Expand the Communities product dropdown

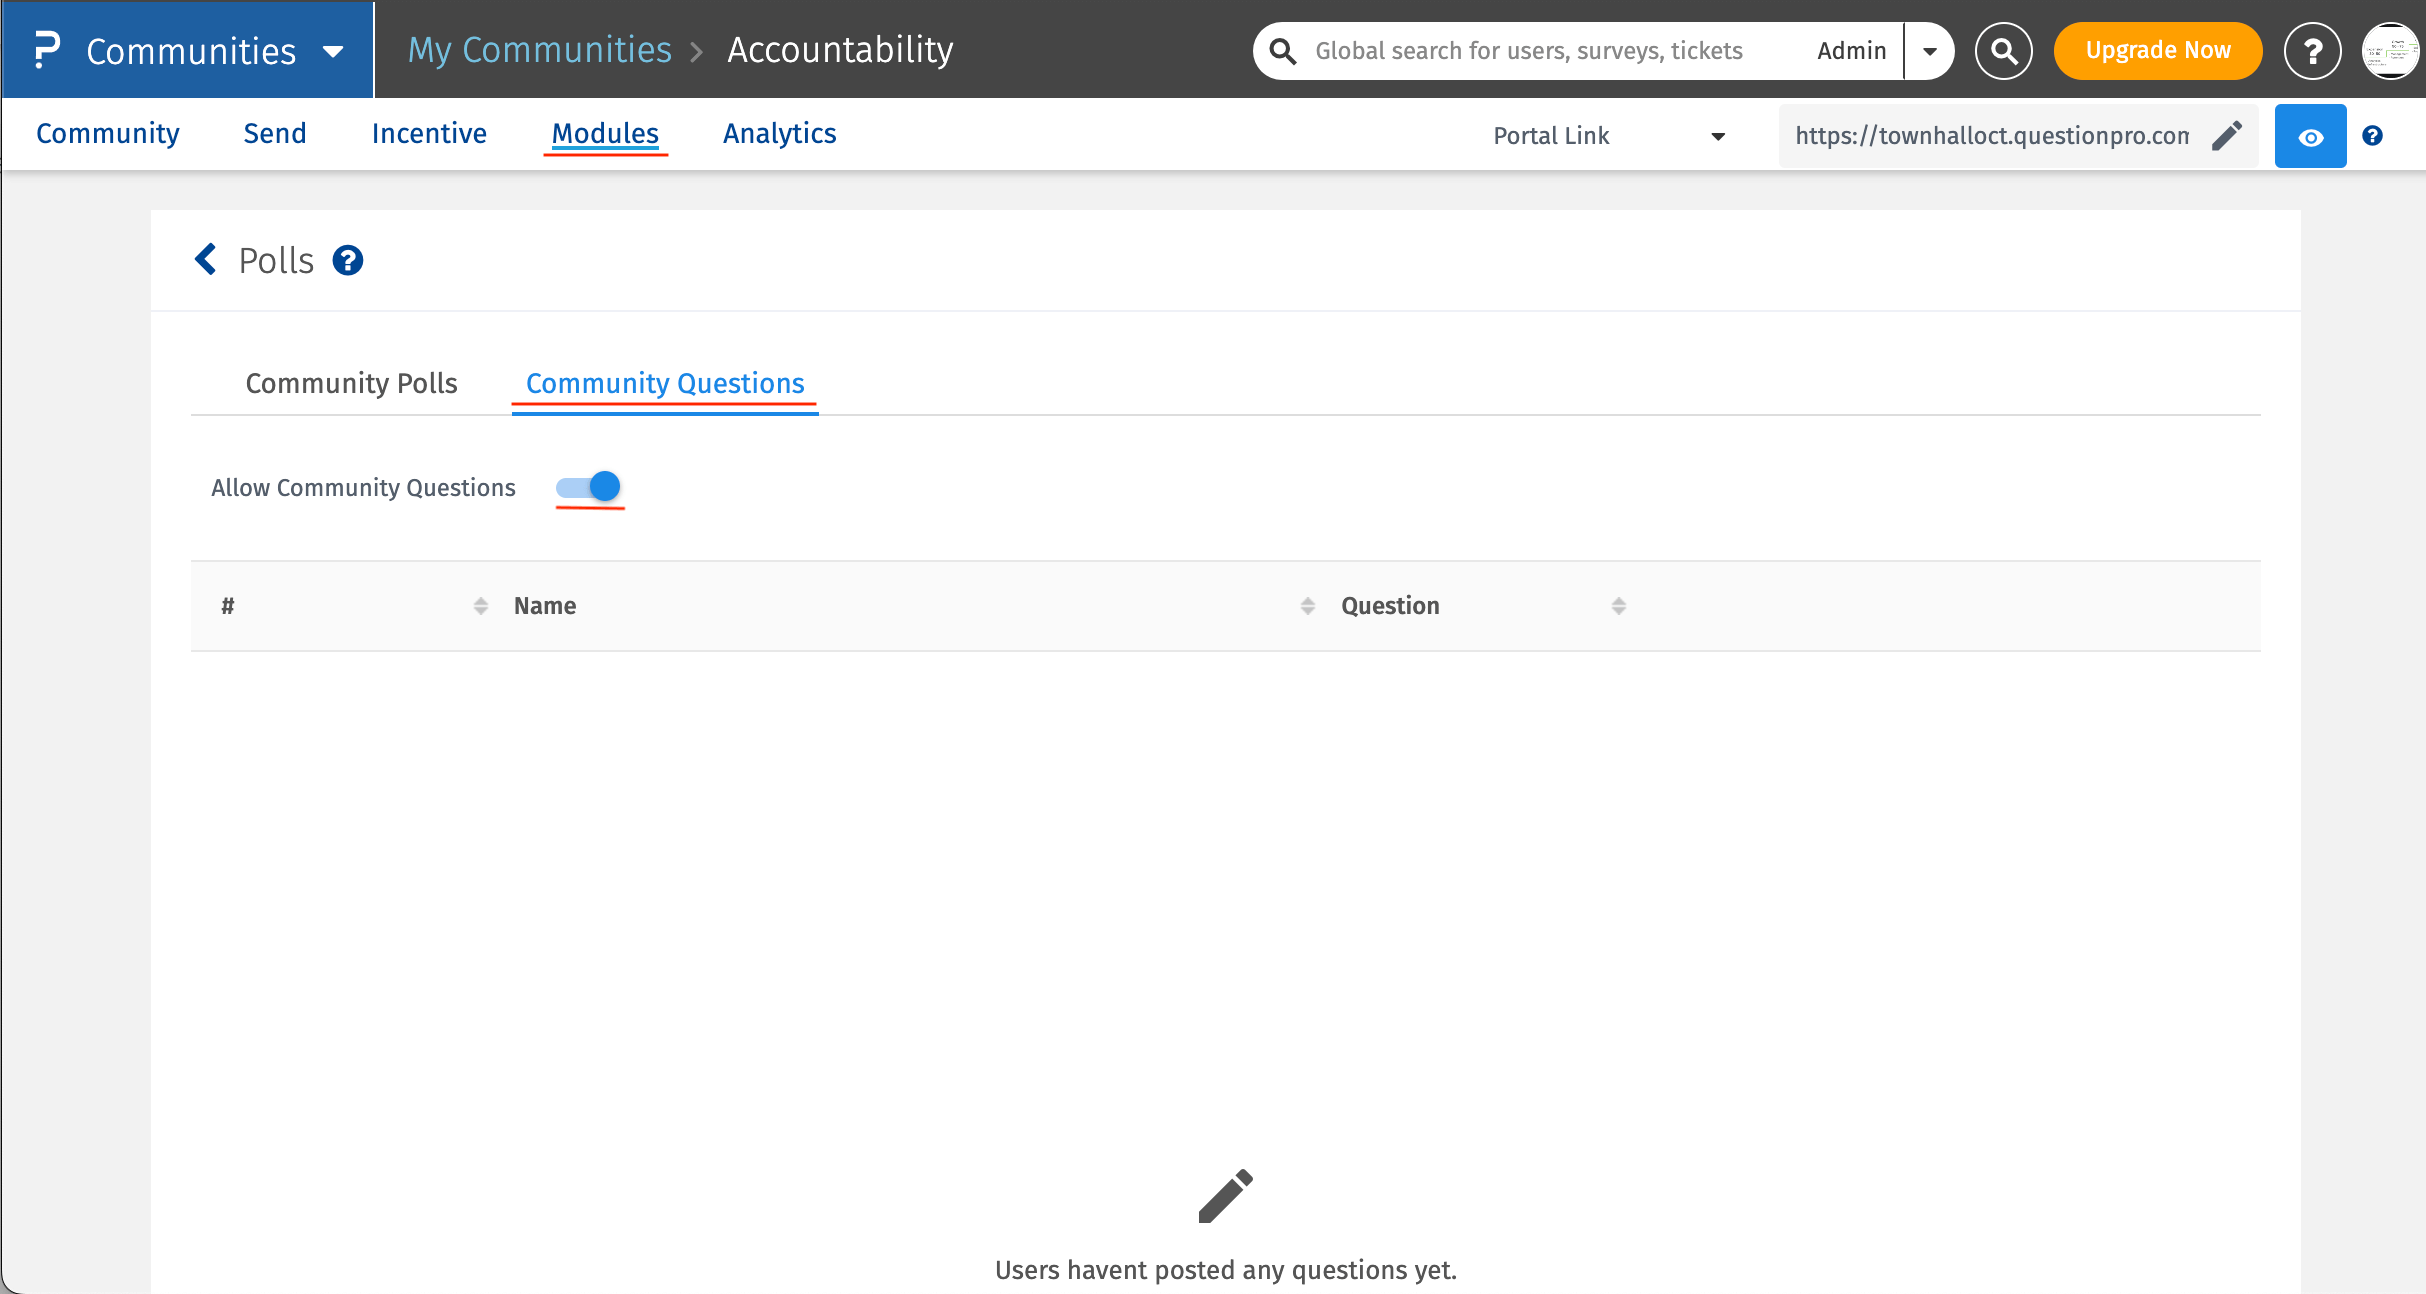click(x=334, y=51)
